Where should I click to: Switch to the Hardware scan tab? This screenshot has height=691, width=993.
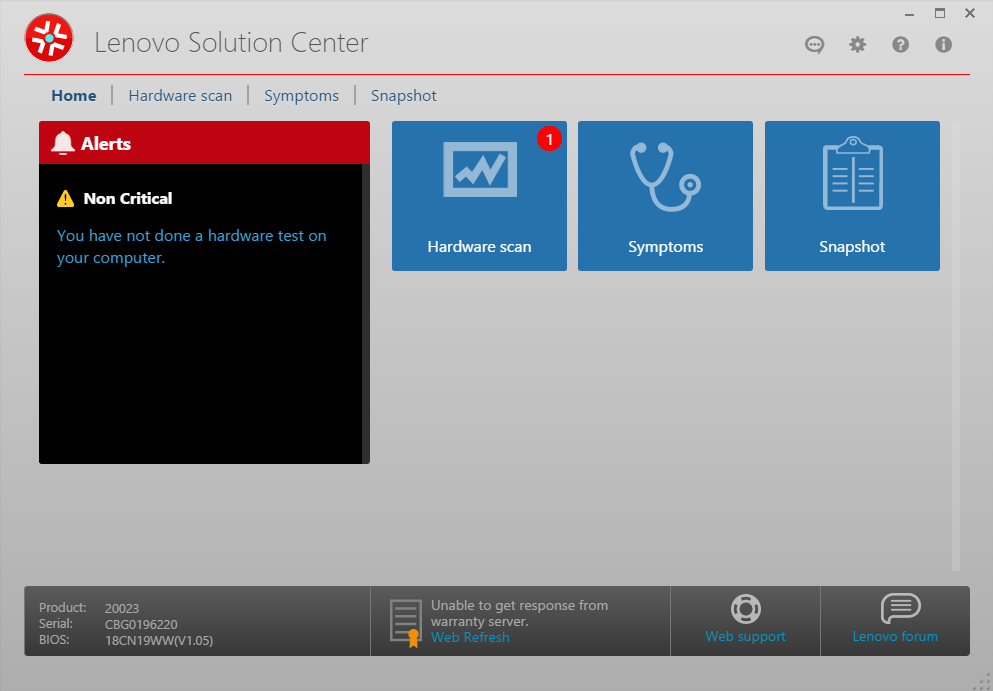tap(180, 96)
